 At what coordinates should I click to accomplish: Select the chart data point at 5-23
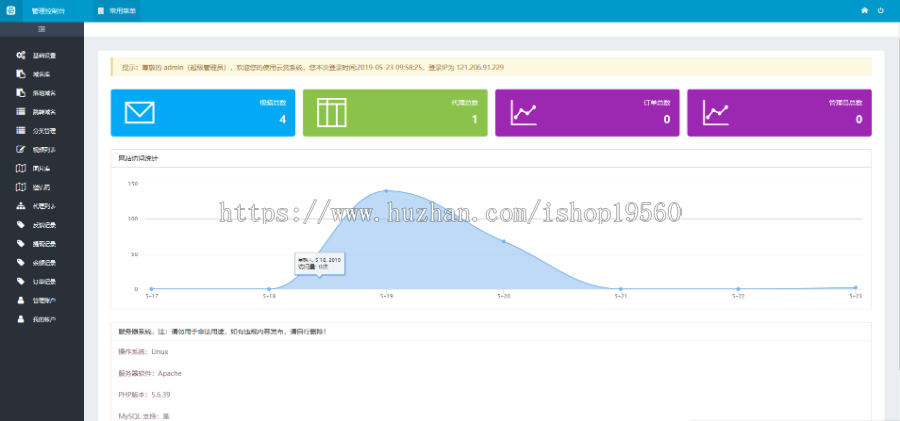[855, 287]
